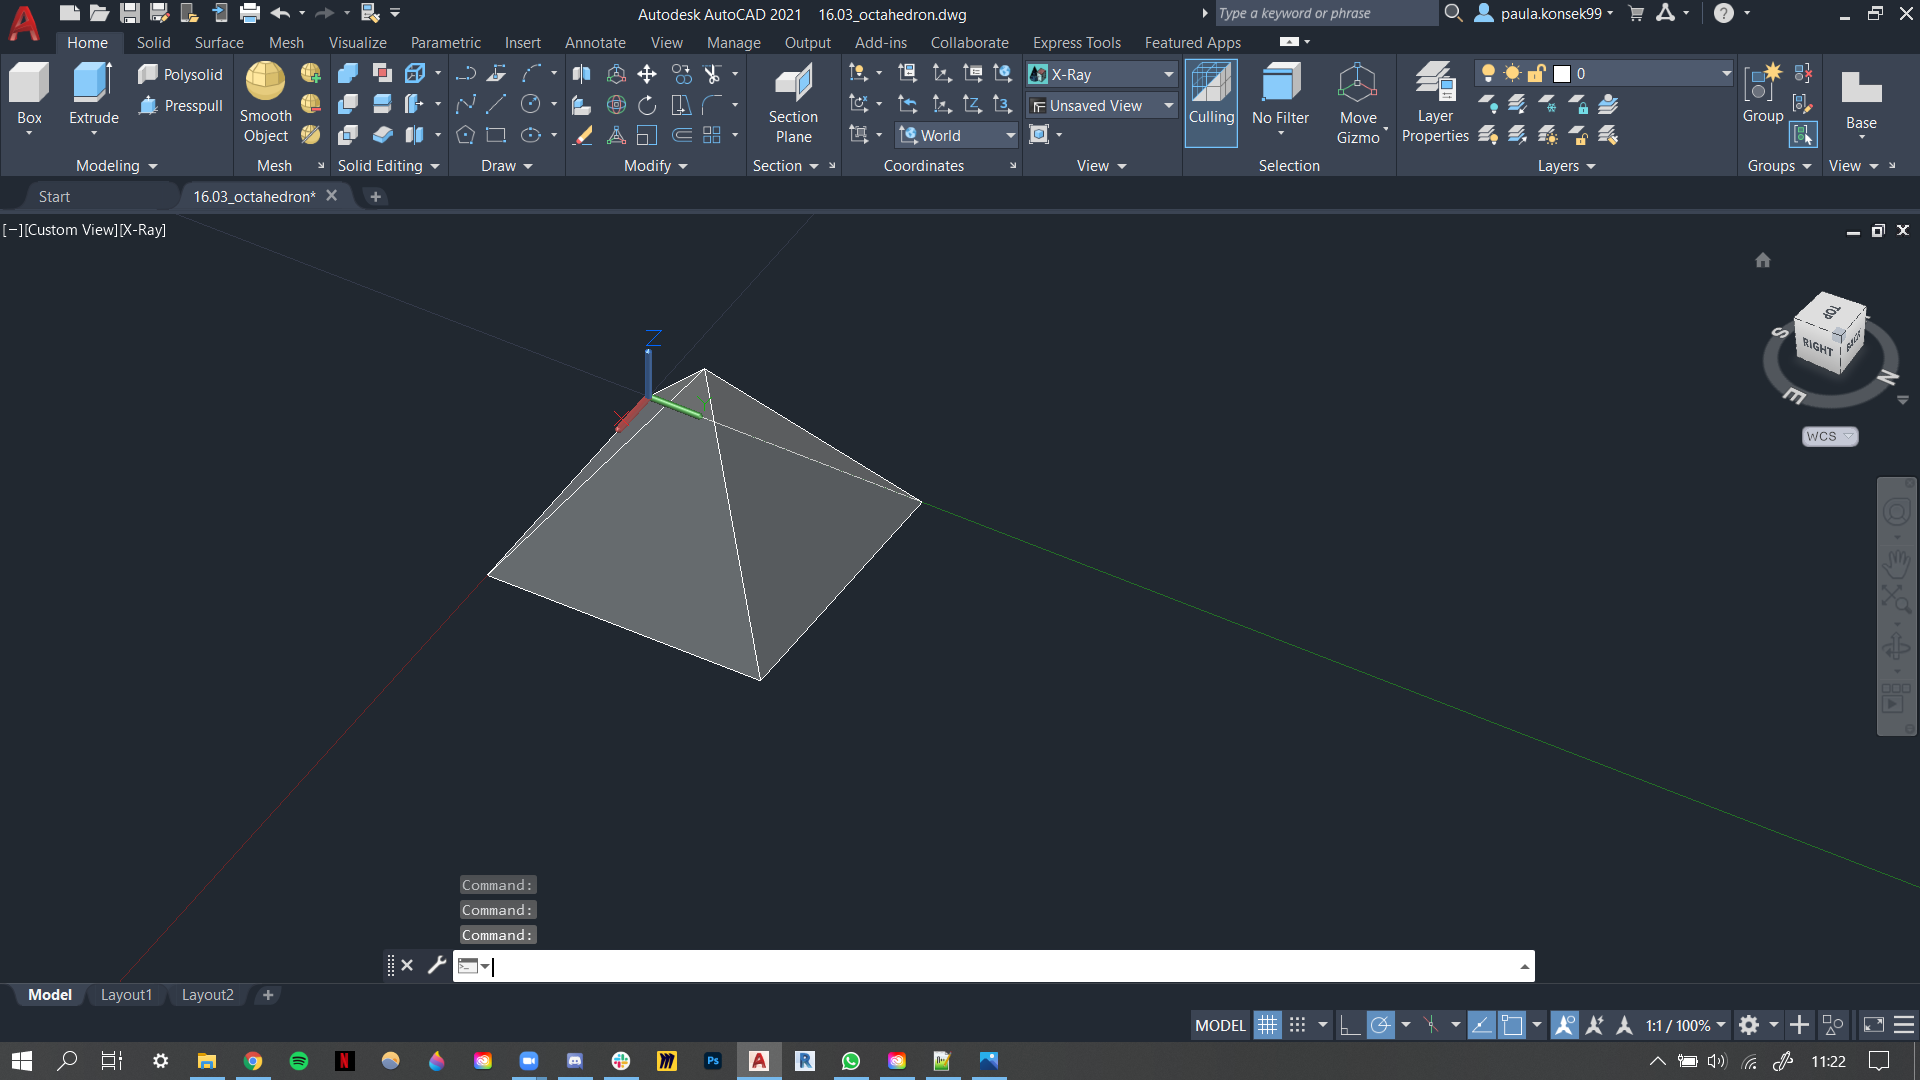Start the Move tool in Modify panel
This screenshot has width=1920, height=1080.
pos(647,74)
